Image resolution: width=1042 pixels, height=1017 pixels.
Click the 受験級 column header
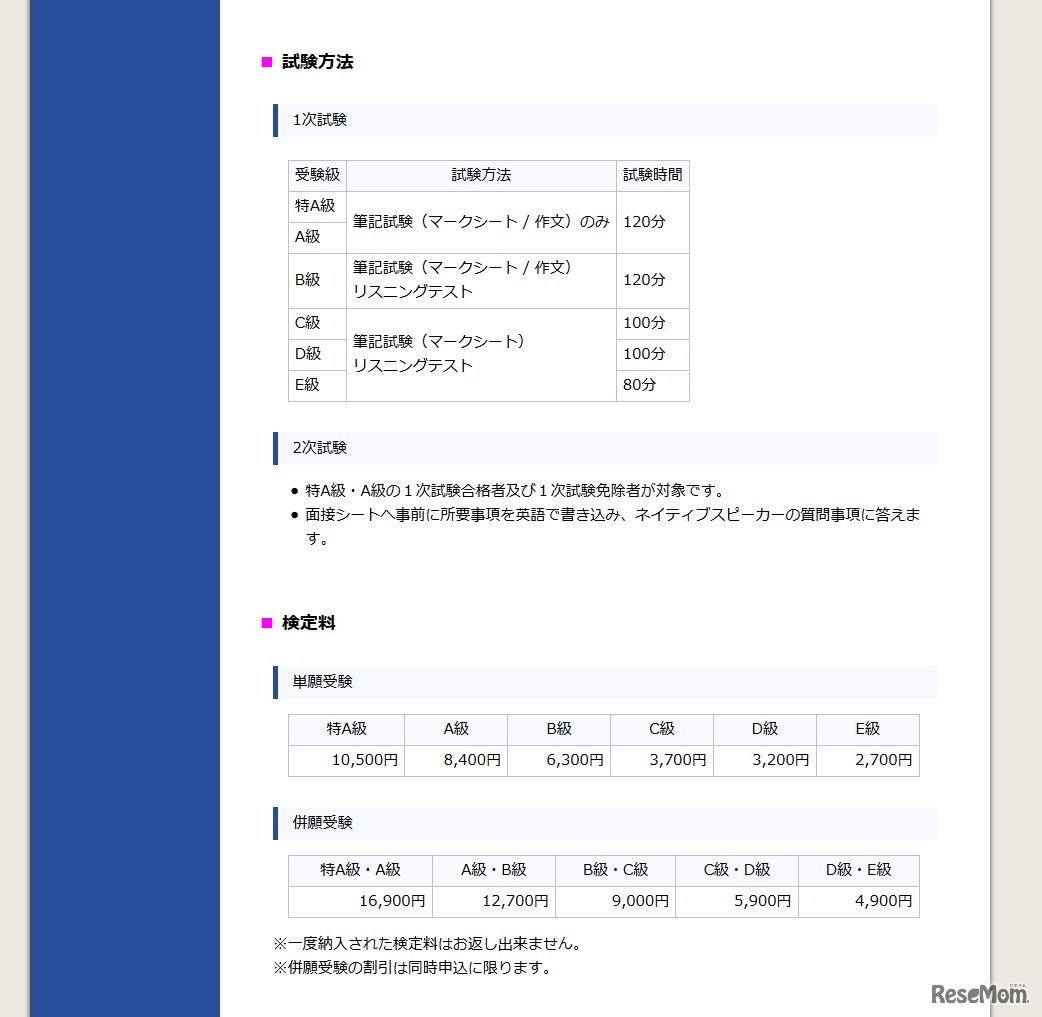point(317,175)
